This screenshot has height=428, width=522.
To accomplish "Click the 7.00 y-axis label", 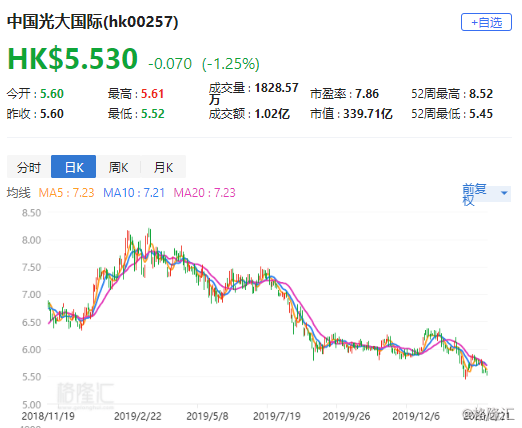I will 31,295.
